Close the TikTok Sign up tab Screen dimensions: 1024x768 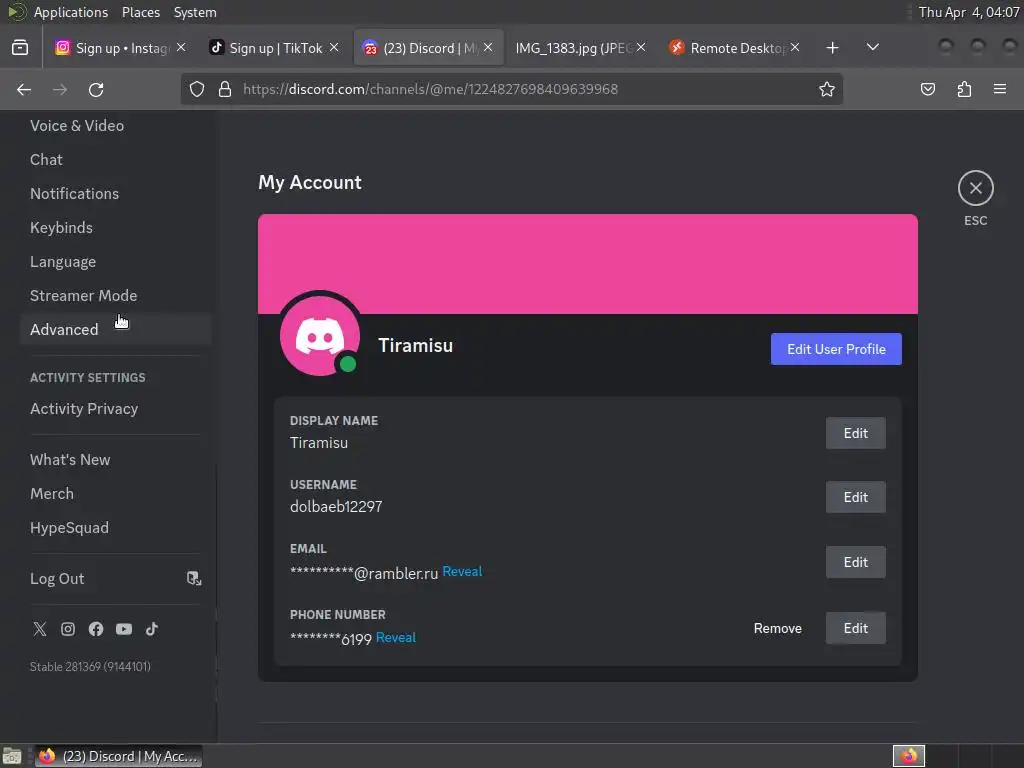[x=334, y=47]
